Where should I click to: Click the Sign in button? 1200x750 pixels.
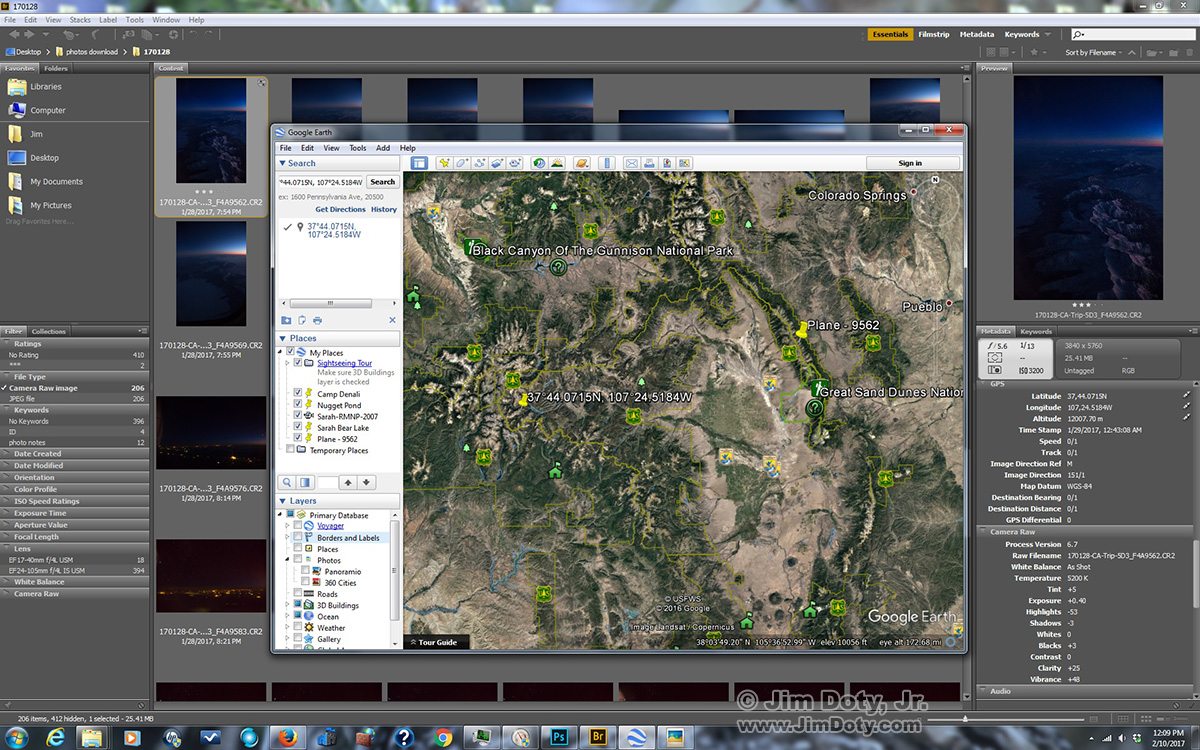coord(911,163)
